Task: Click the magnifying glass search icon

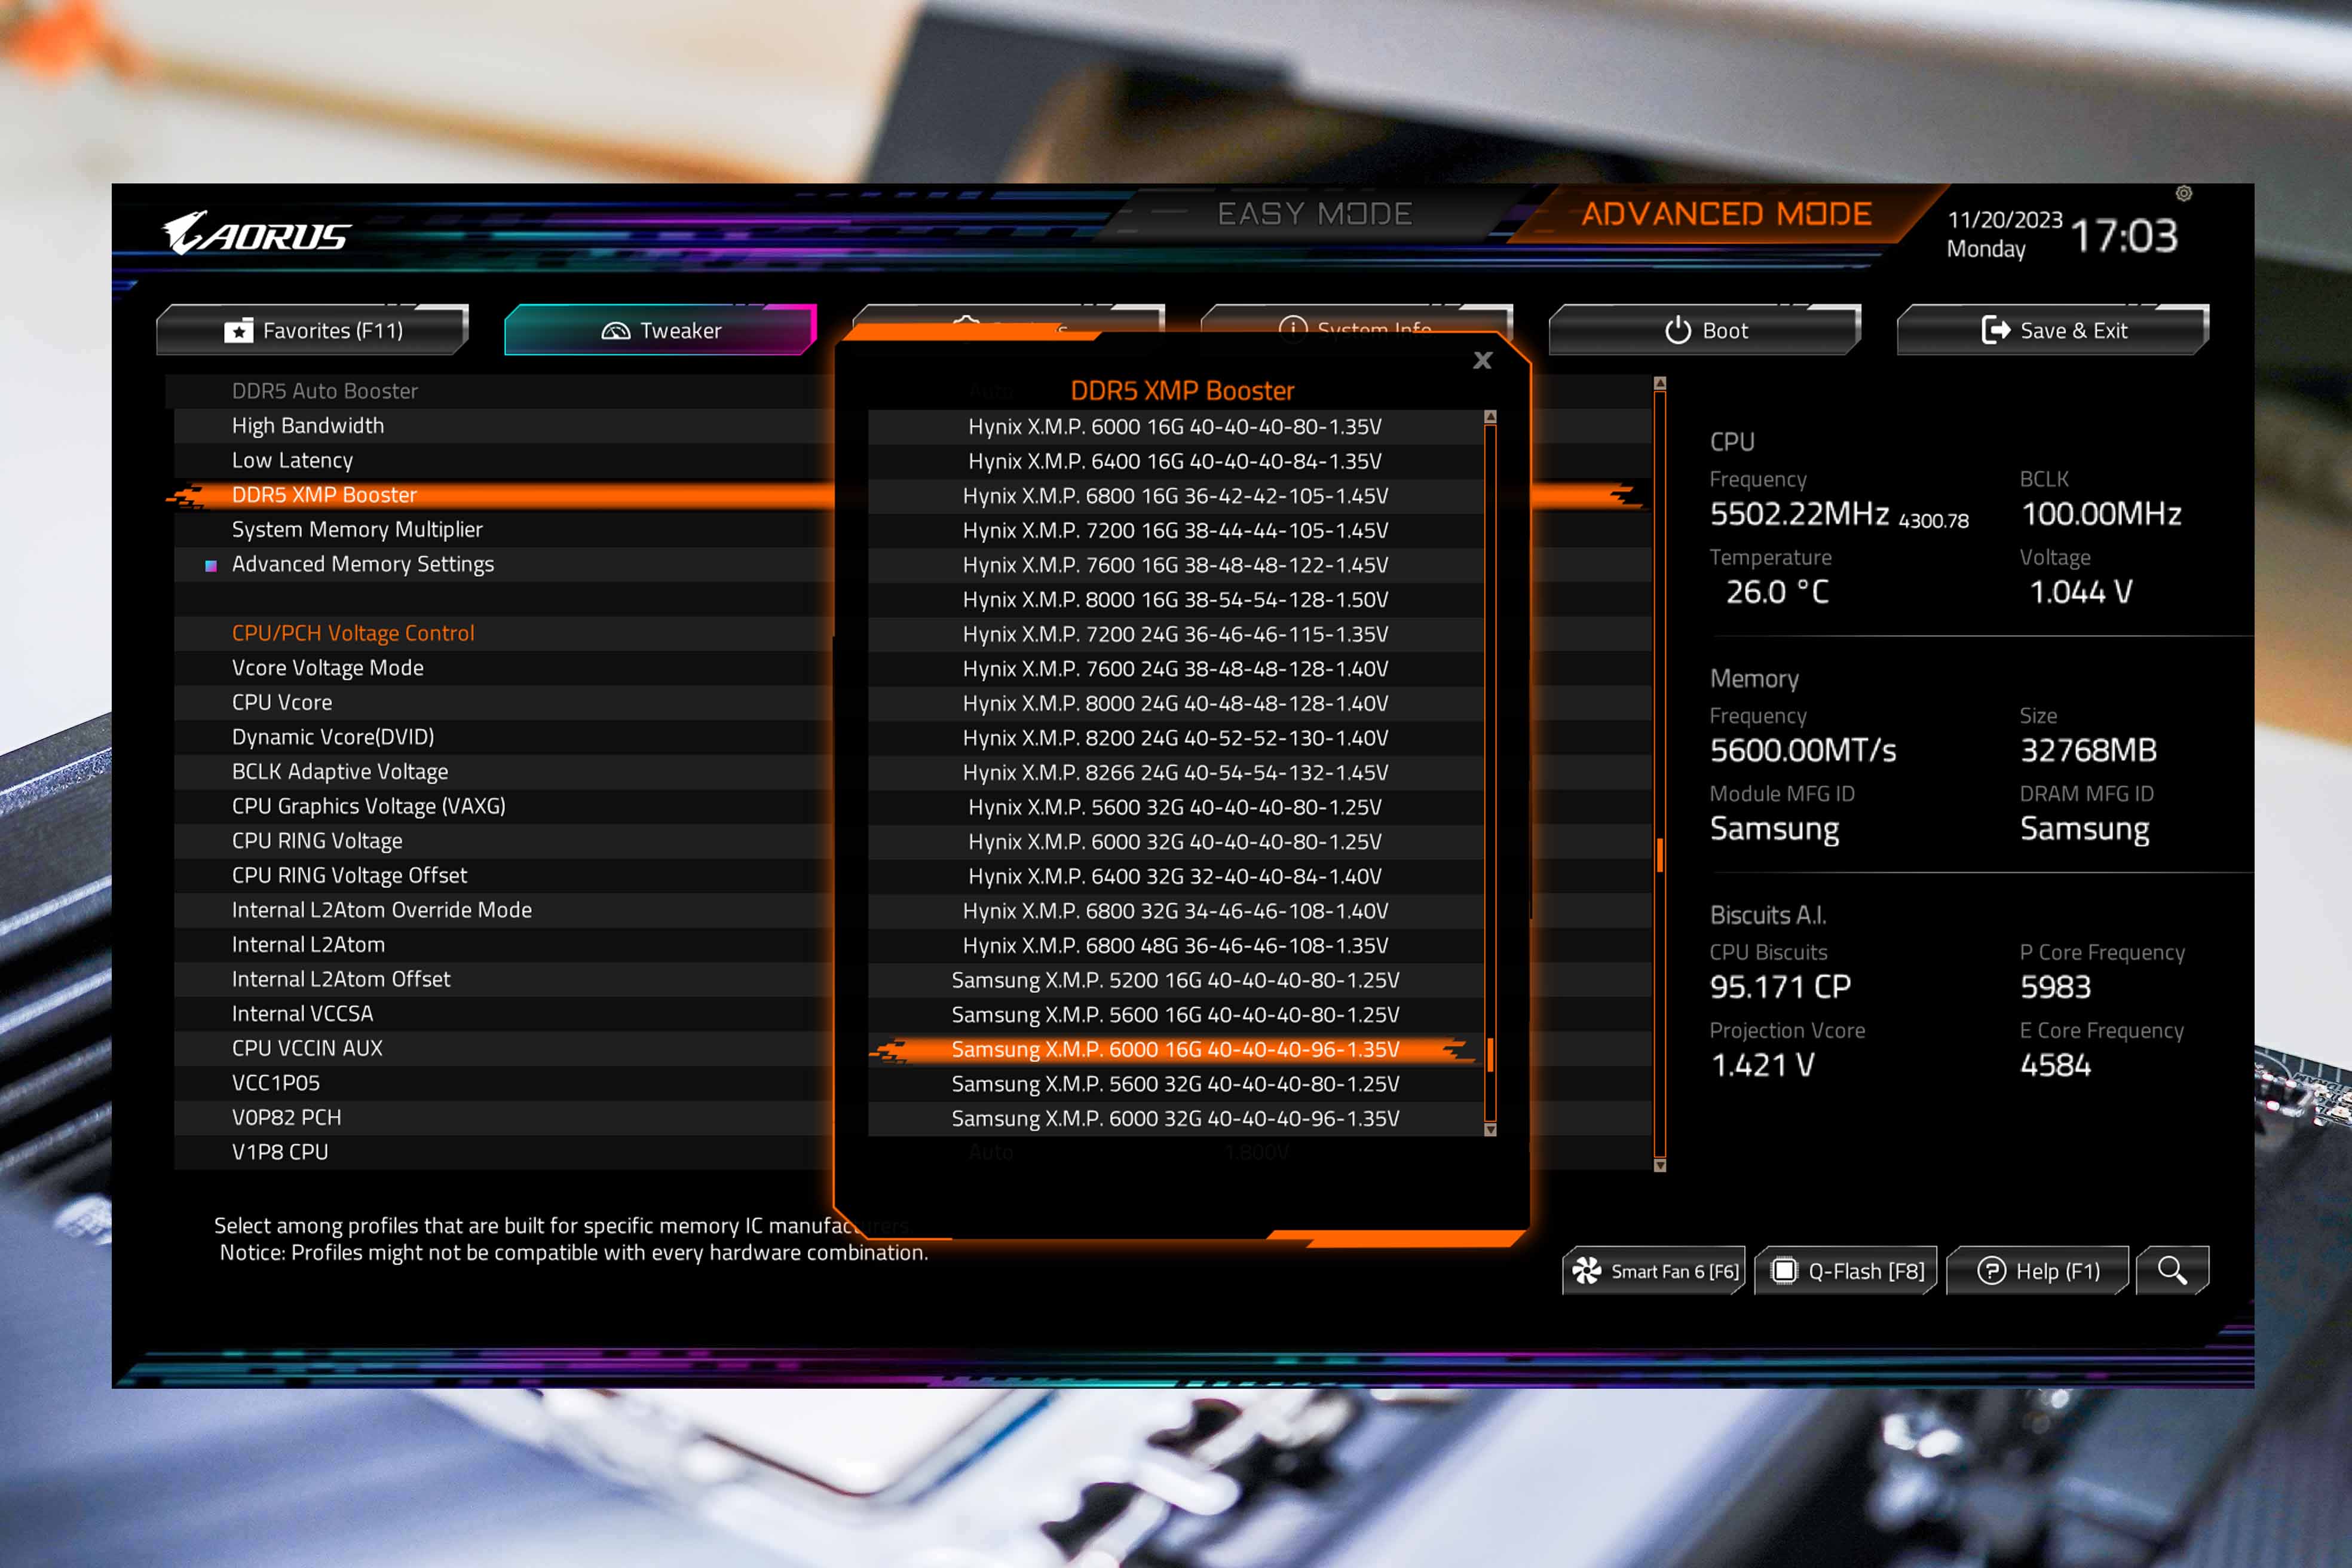Action: (2172, 1270)
